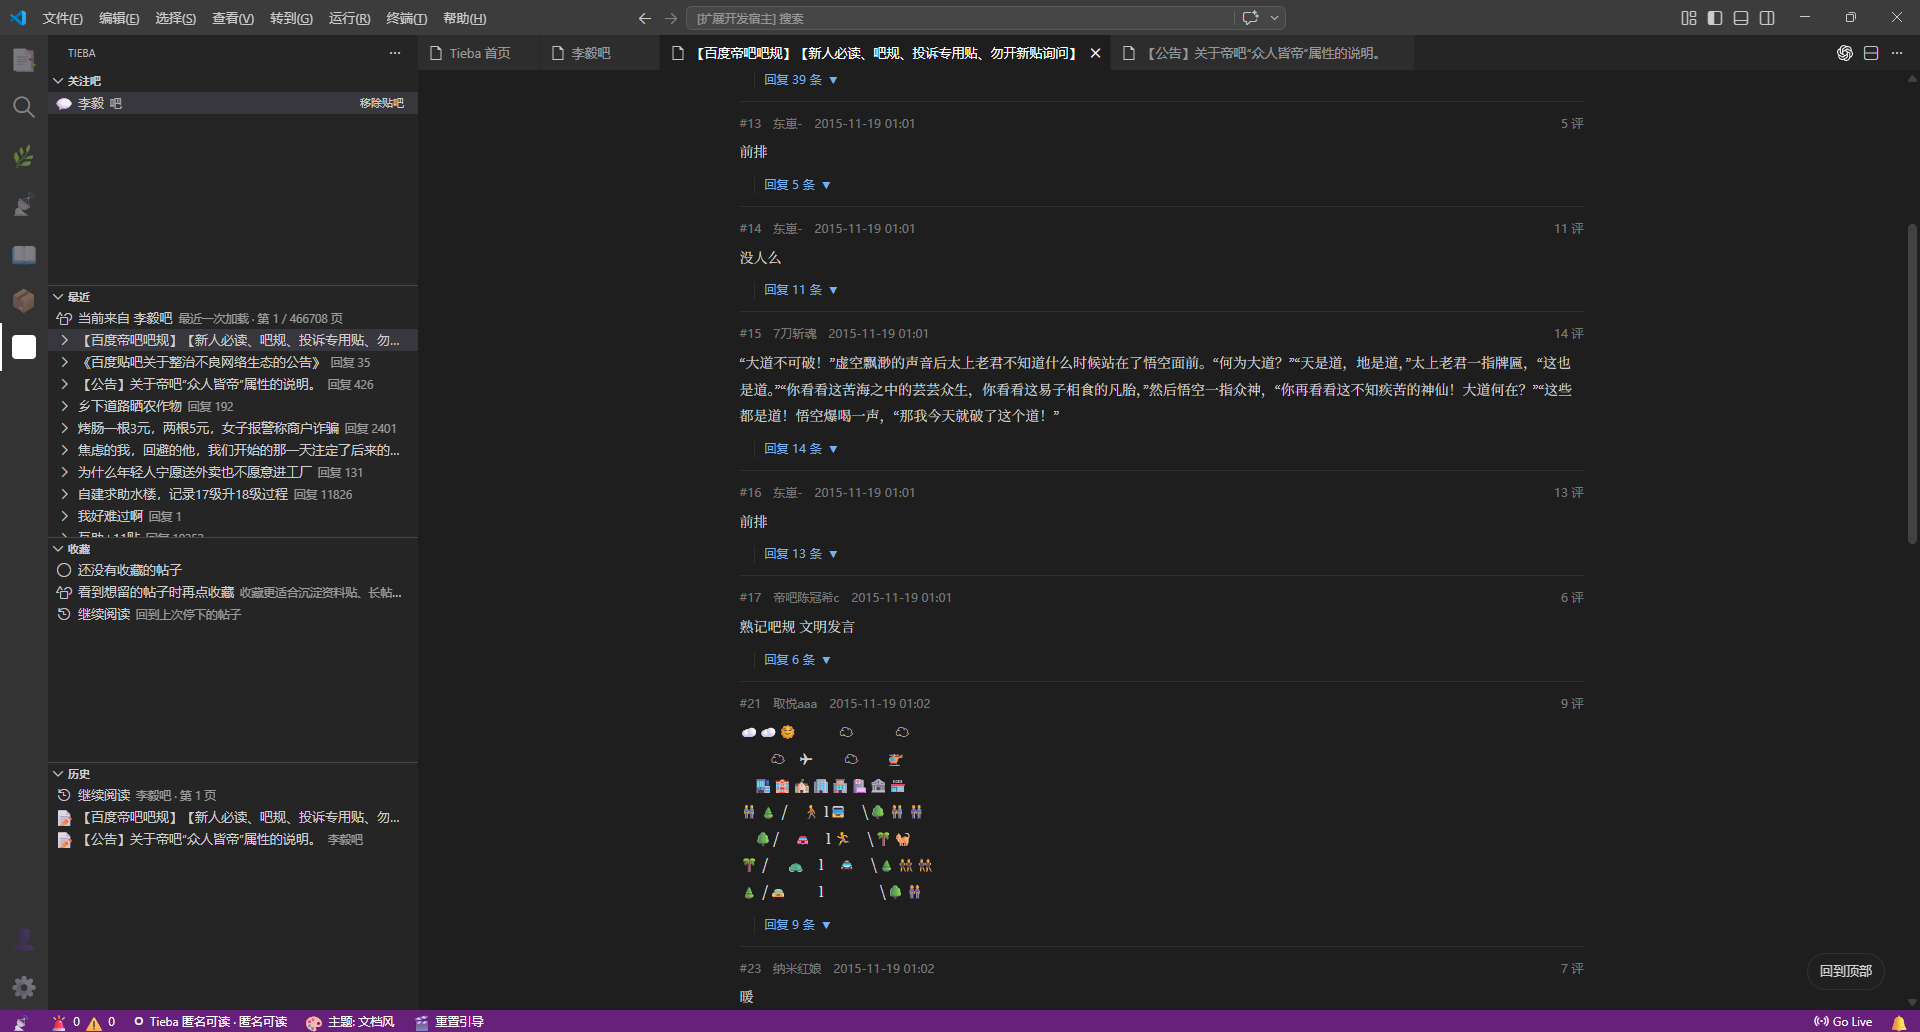
Task: Open 【公告】关于帝吧 item in 历史 list
Action: tap(233, 839)
